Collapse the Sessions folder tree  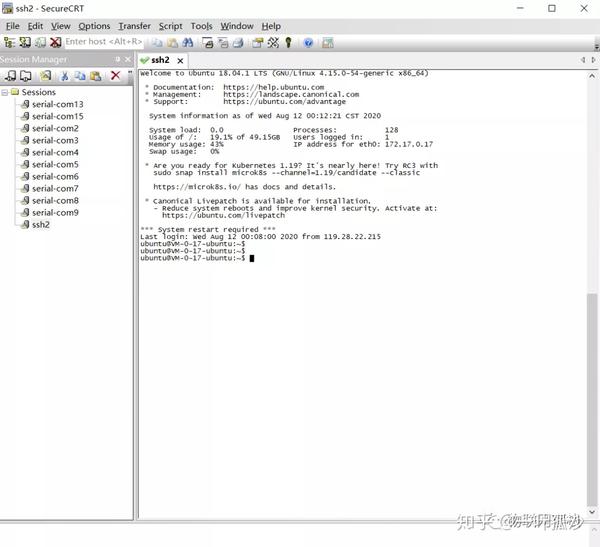pyautogui.click(x=5, y=92)
